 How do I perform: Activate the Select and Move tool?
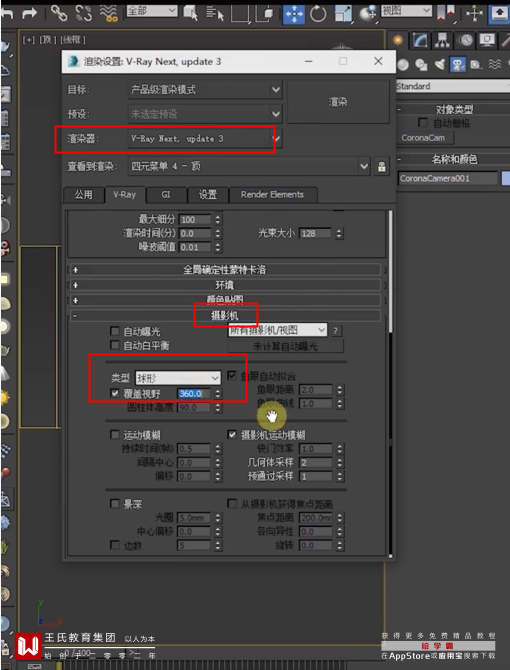click(x=293, y=13)
